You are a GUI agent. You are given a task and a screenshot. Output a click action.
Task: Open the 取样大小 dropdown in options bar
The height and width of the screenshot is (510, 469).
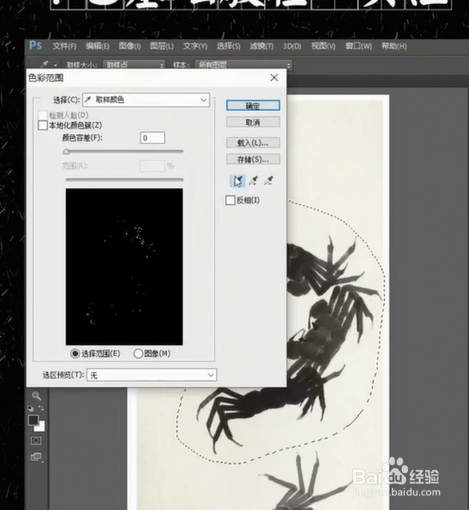134,65
